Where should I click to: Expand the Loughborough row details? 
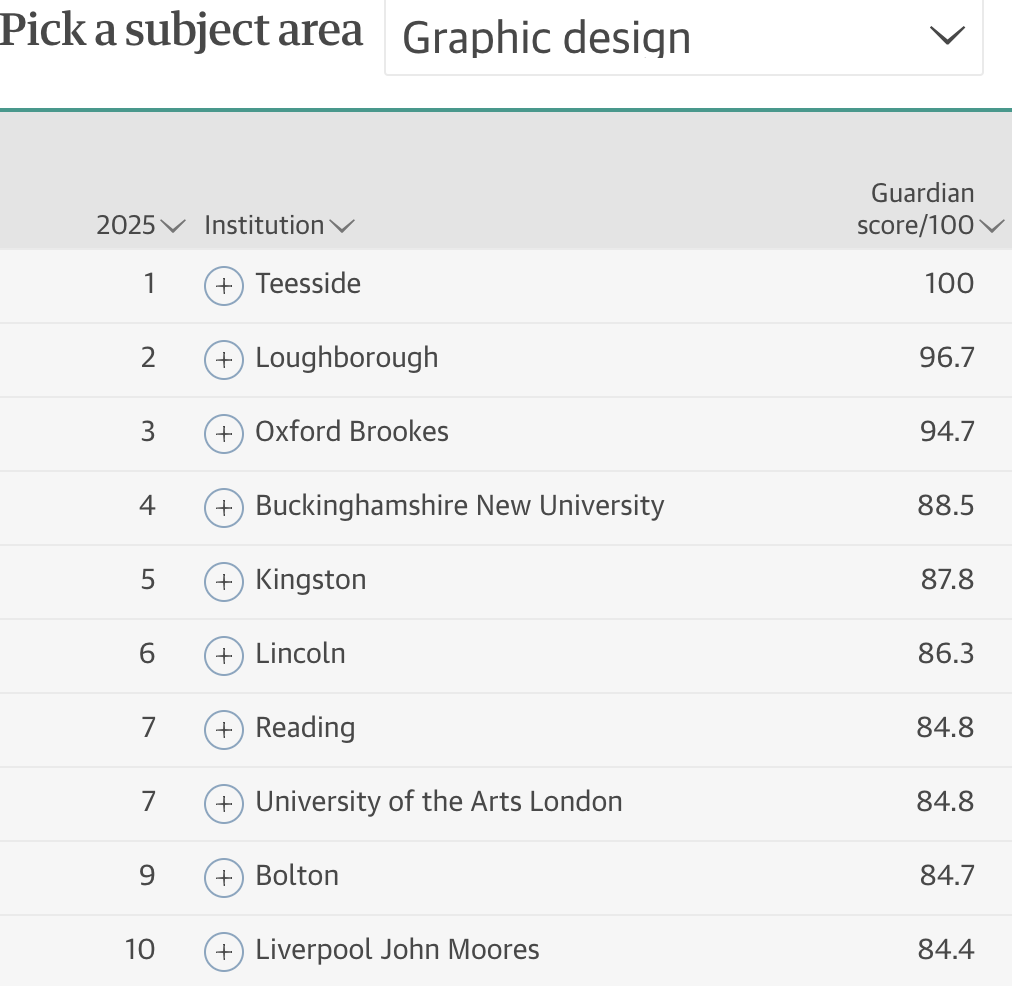[x=223, y=359]
